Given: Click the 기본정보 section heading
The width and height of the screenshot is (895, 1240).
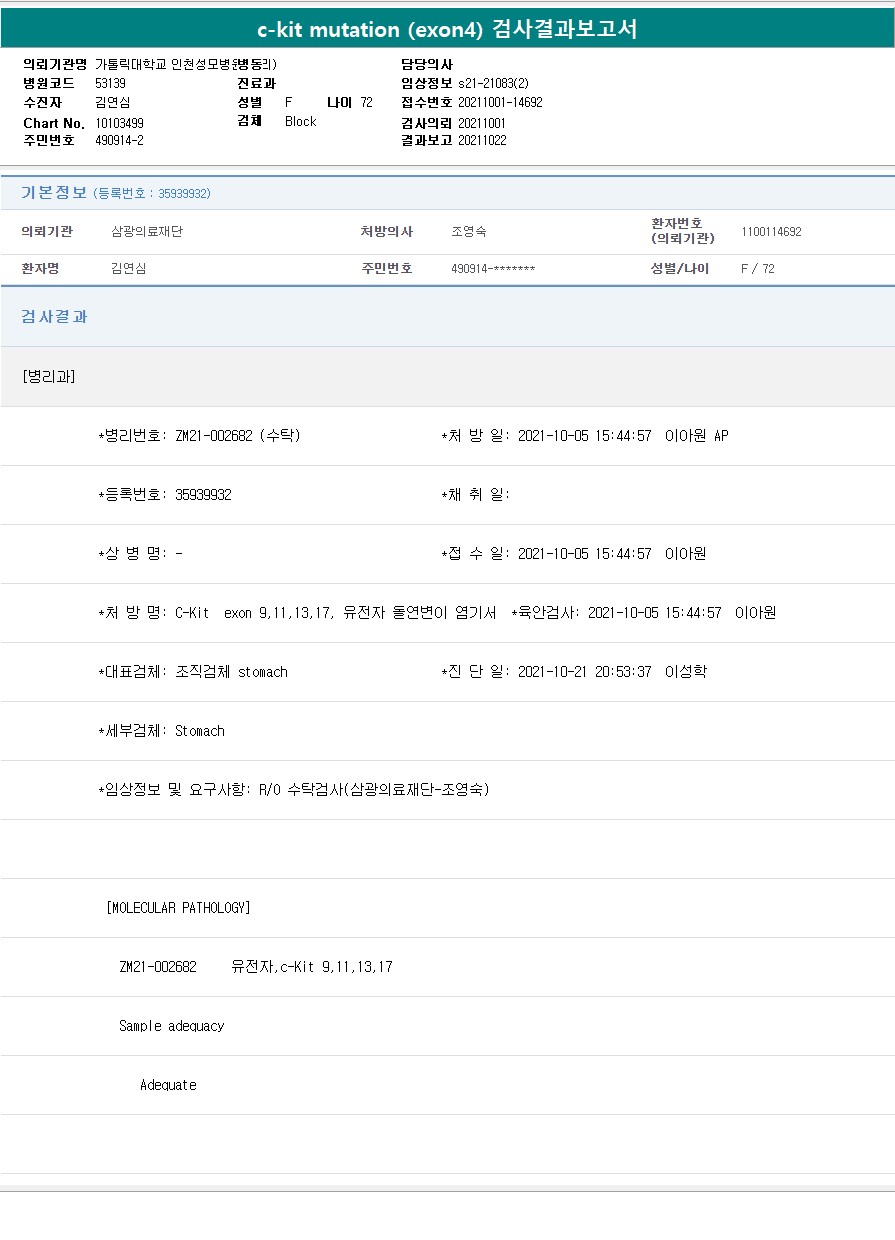Looking at the screenshot, I should tap(54, 193).
